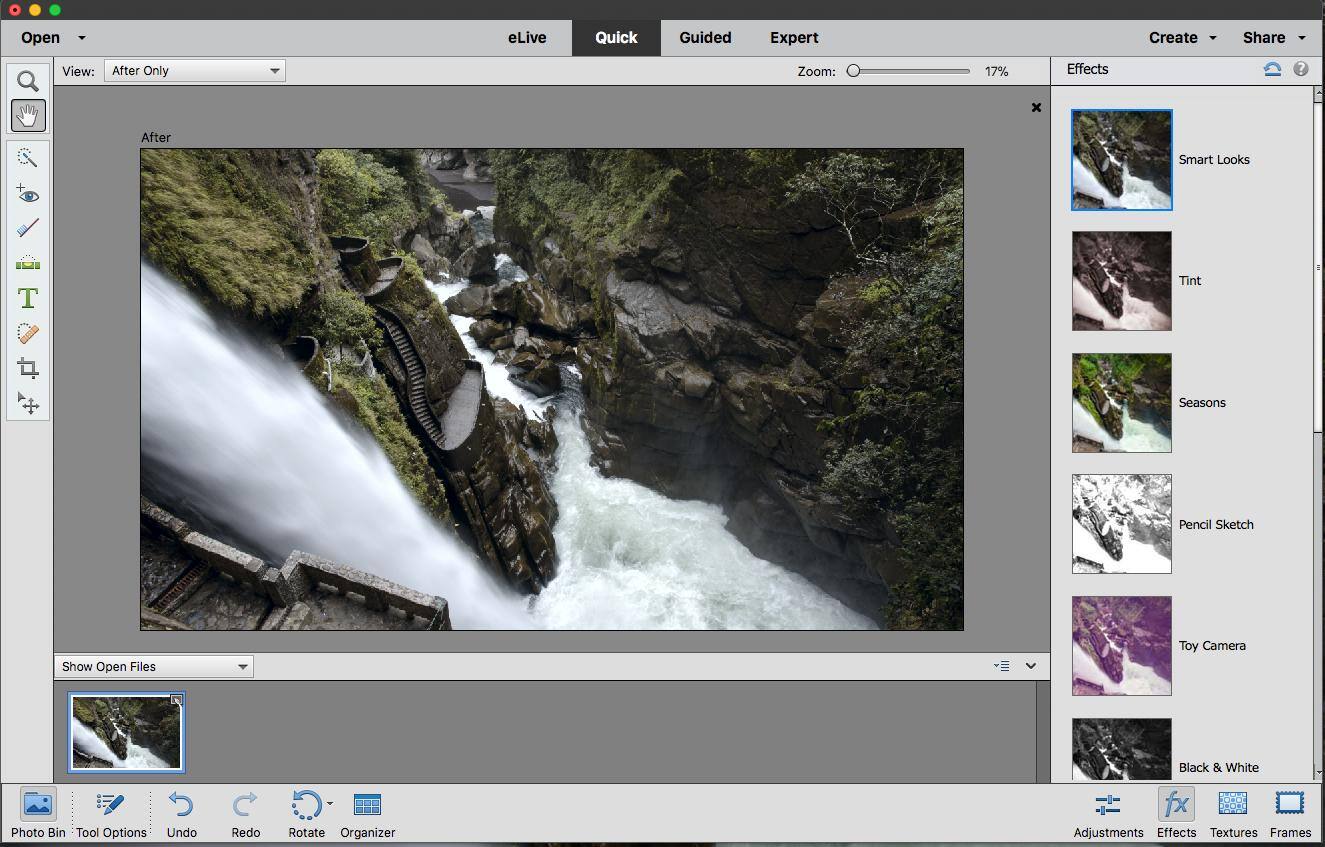Toggle the Tool Options panel
Viewport: 1325px width, 847px height.
[x=111, y=813]
